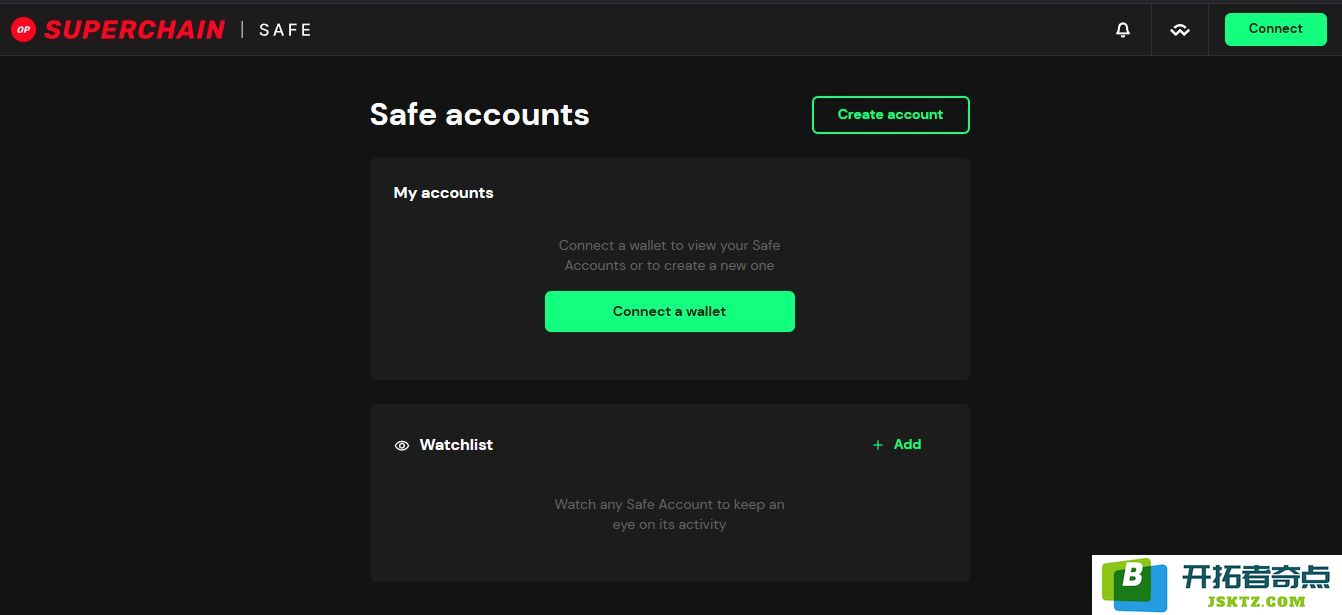The image size is (1342, 615).
Task: Click the Watchlist heading
Action: click(456, 445)
